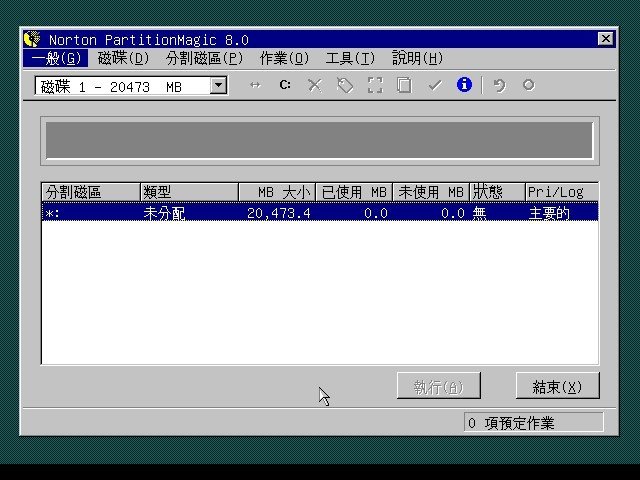Open the 磁碟(D) menu
640x480 pixels.
coord(123,58)
